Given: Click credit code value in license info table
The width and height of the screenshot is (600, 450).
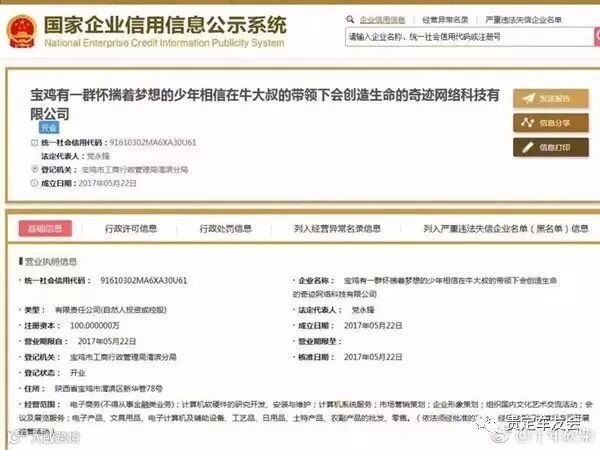Looking at the screenshot, I should point(143,280).
